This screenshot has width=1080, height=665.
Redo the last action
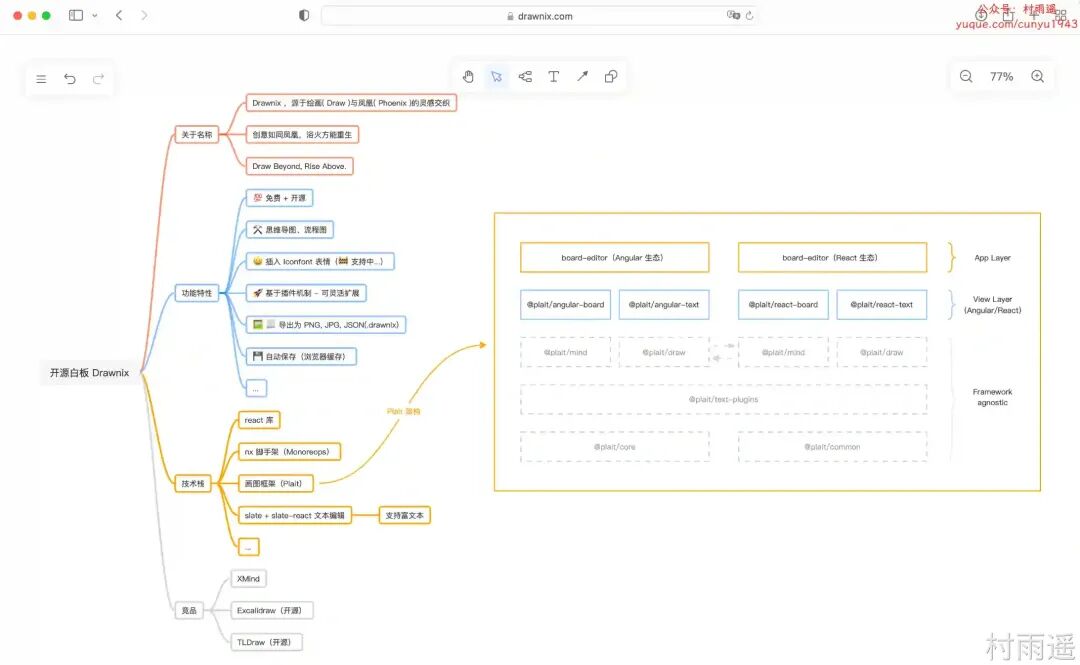(x=98, y=79)
